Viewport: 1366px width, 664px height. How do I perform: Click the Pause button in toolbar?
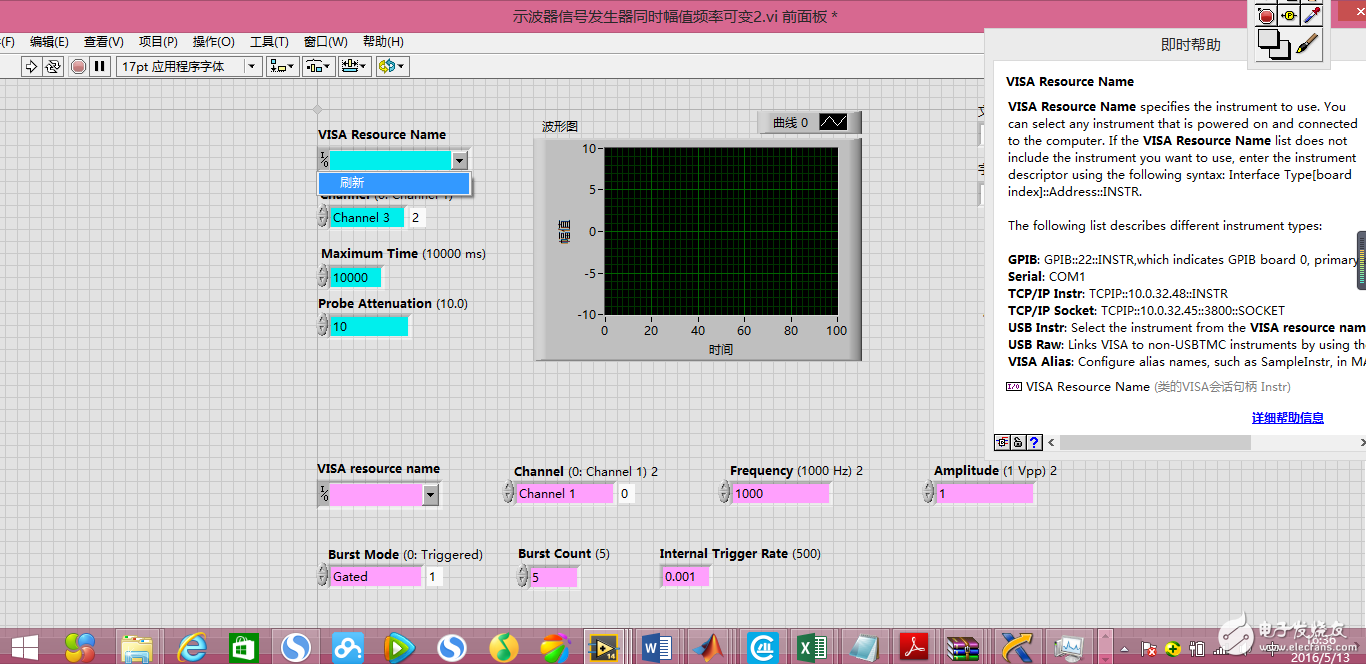99,67
